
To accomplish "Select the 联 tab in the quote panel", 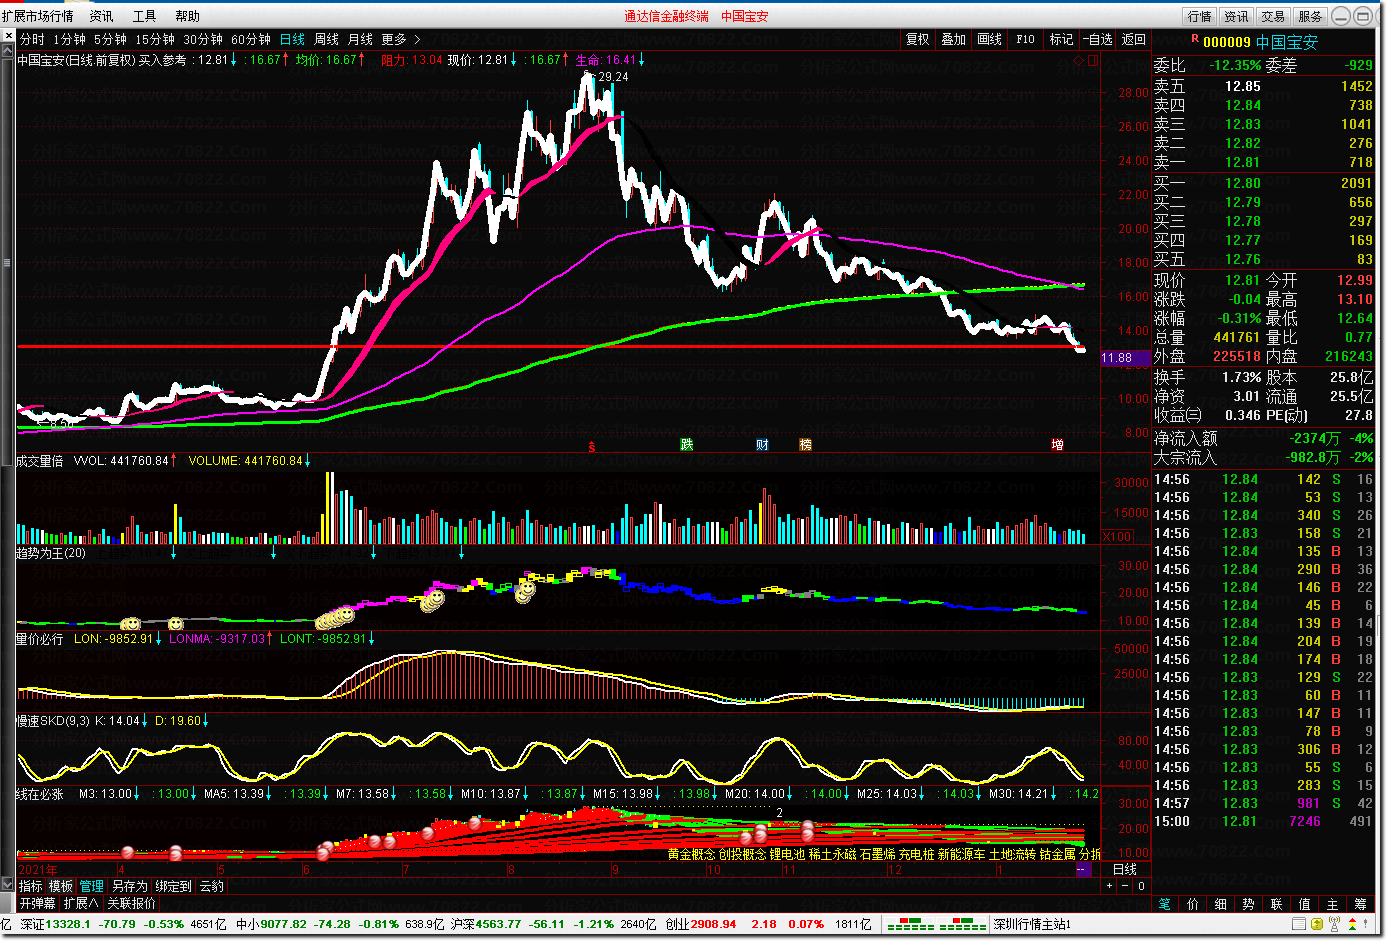I will pyautogui.click(x=1277, y=904).
